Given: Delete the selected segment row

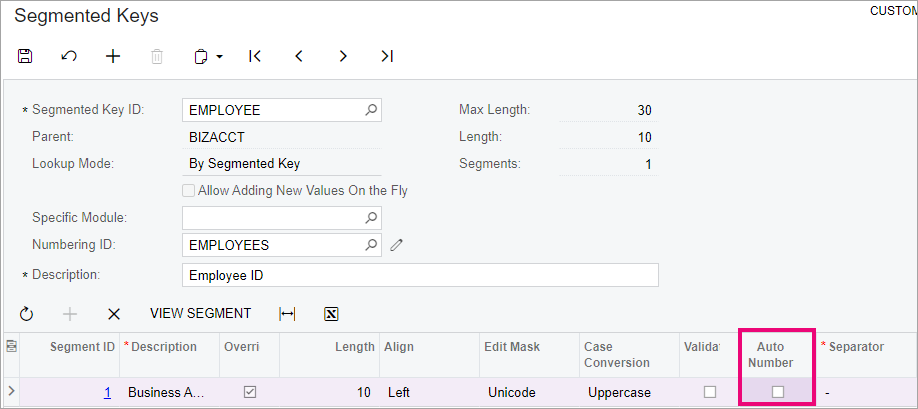Looking at the screenshot, I should click(x=114, y=314).
